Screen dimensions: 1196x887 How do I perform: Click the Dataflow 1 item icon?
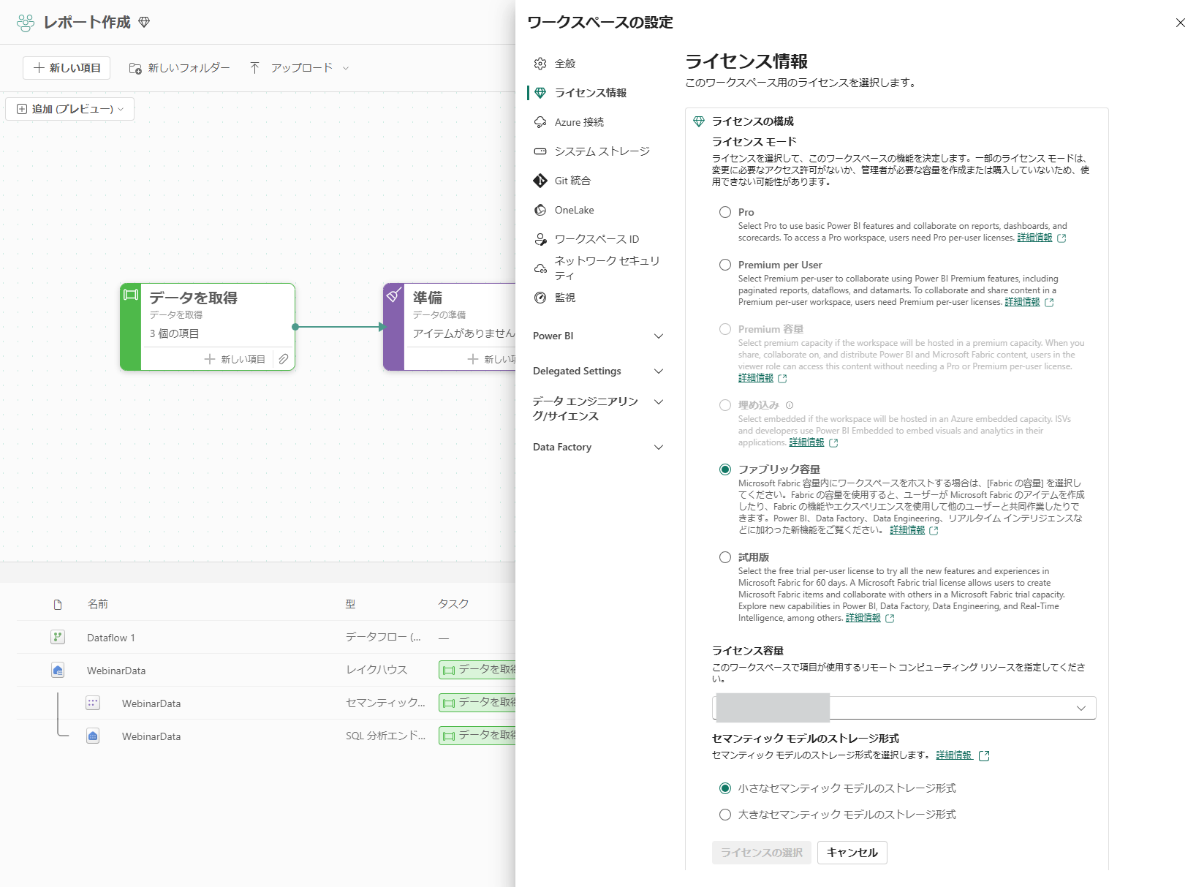coord(57,637)
